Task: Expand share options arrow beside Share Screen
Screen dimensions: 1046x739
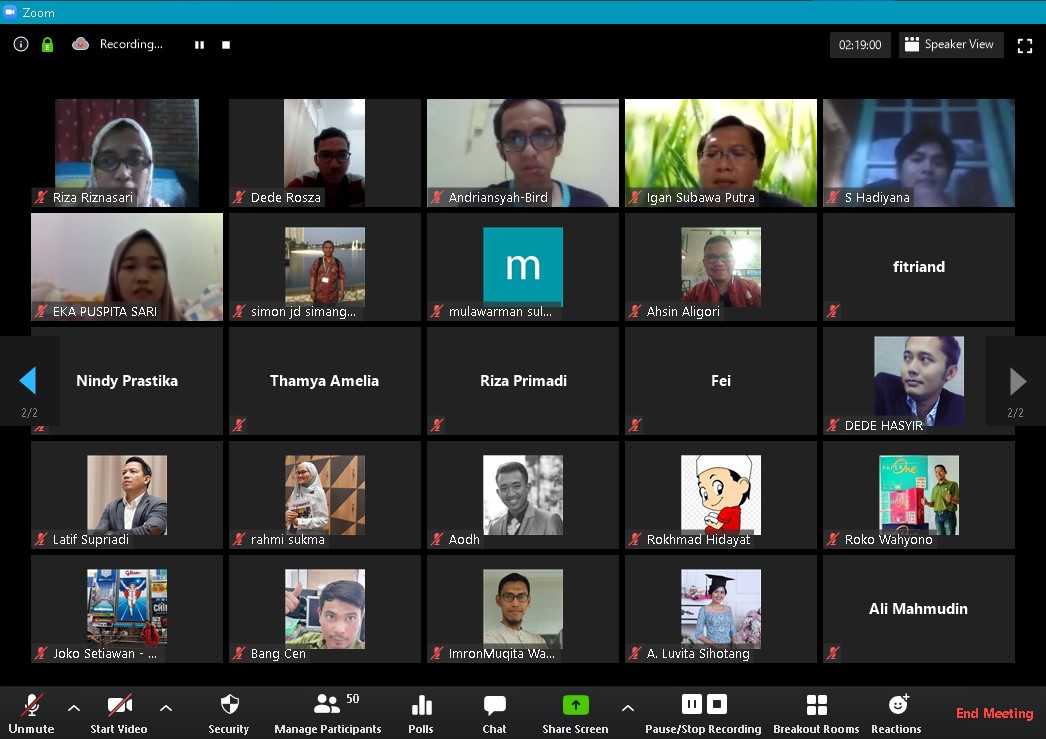Action: click(x=627, y=708)
